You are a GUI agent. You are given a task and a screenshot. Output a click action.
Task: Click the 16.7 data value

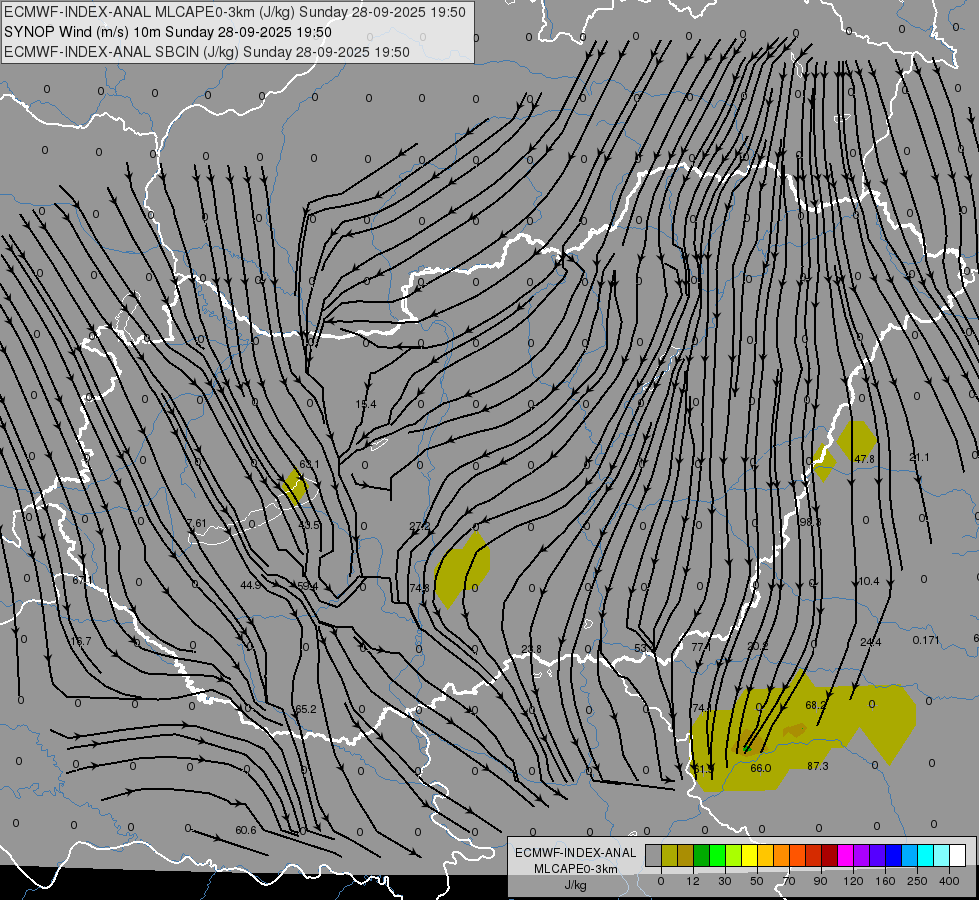81,641
